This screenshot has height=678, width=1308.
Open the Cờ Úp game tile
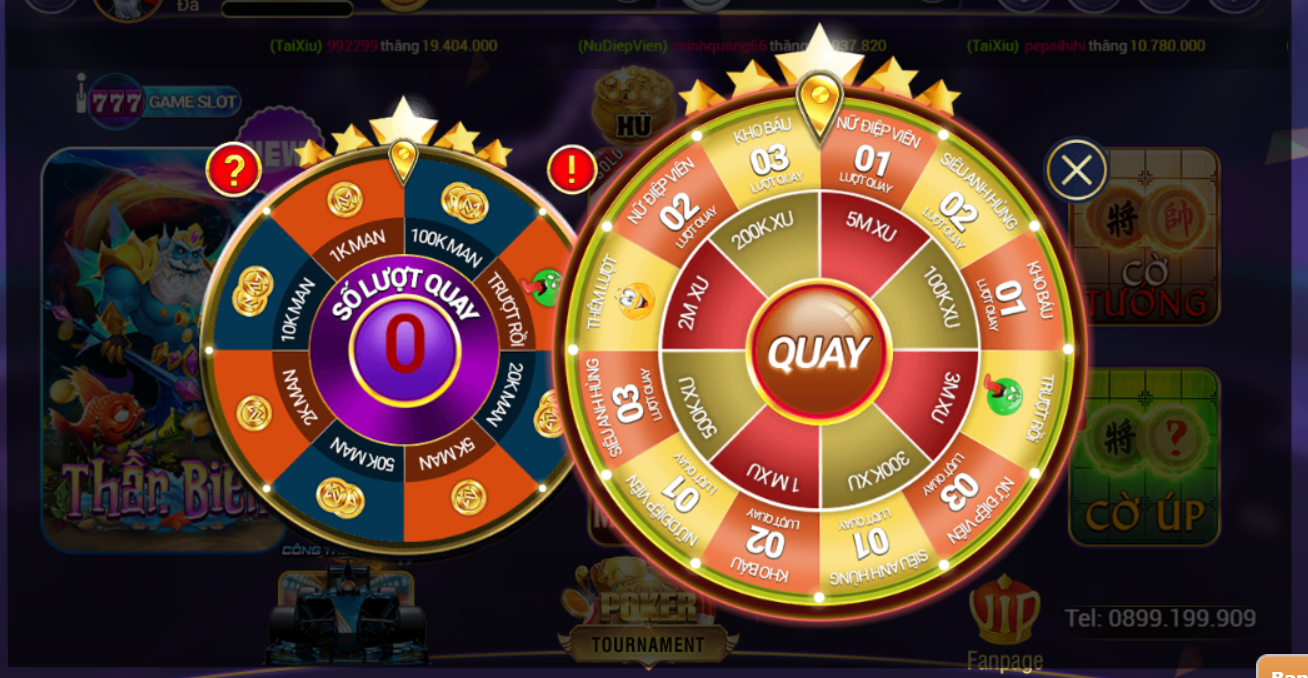pos(1145,457)
